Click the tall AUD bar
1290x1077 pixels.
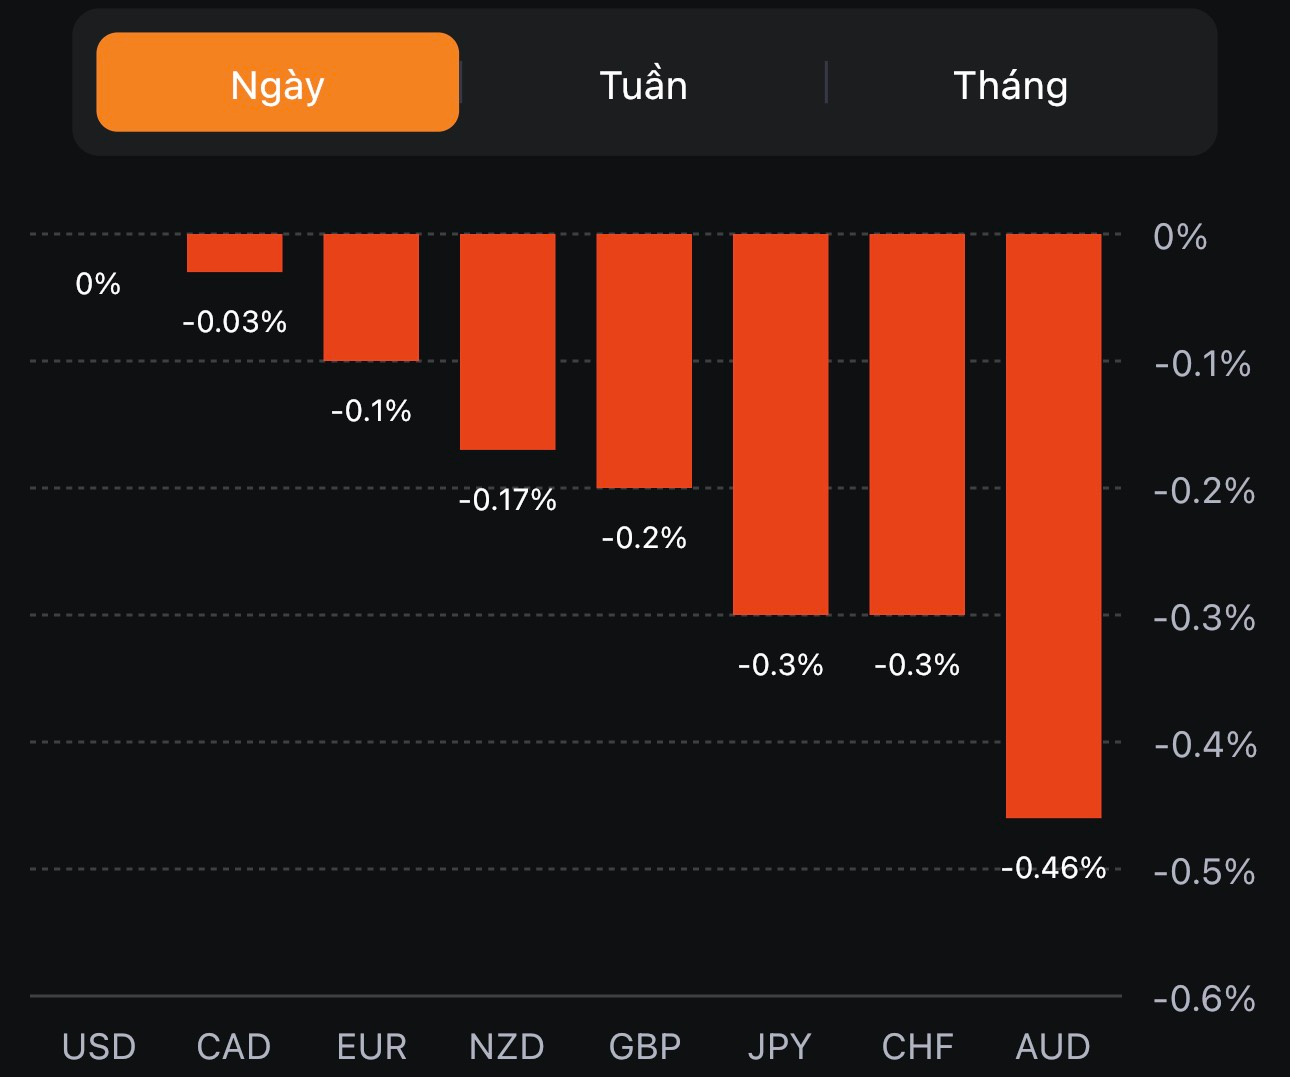[x=1053, y=525]
